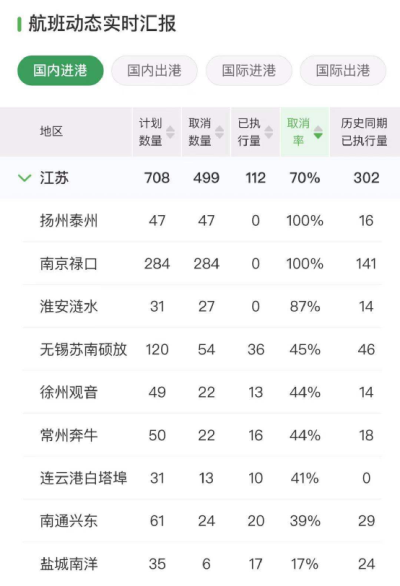This screenshot has height=586, width=400.
Task: Switch to 国际进港 tab
Action: [249, 70]
